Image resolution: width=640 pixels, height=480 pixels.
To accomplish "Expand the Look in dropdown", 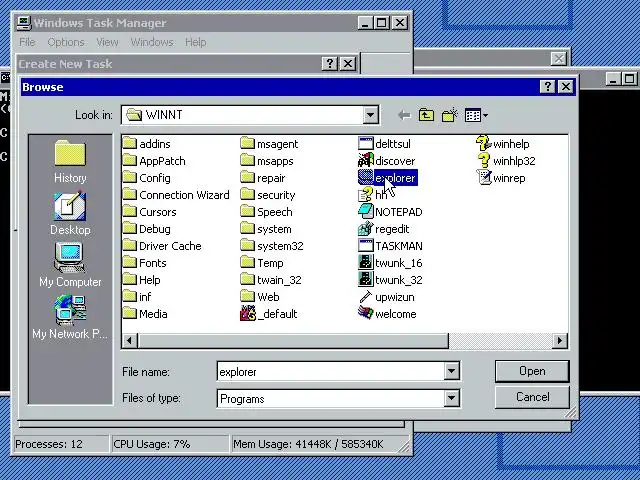I will [370, 116].
